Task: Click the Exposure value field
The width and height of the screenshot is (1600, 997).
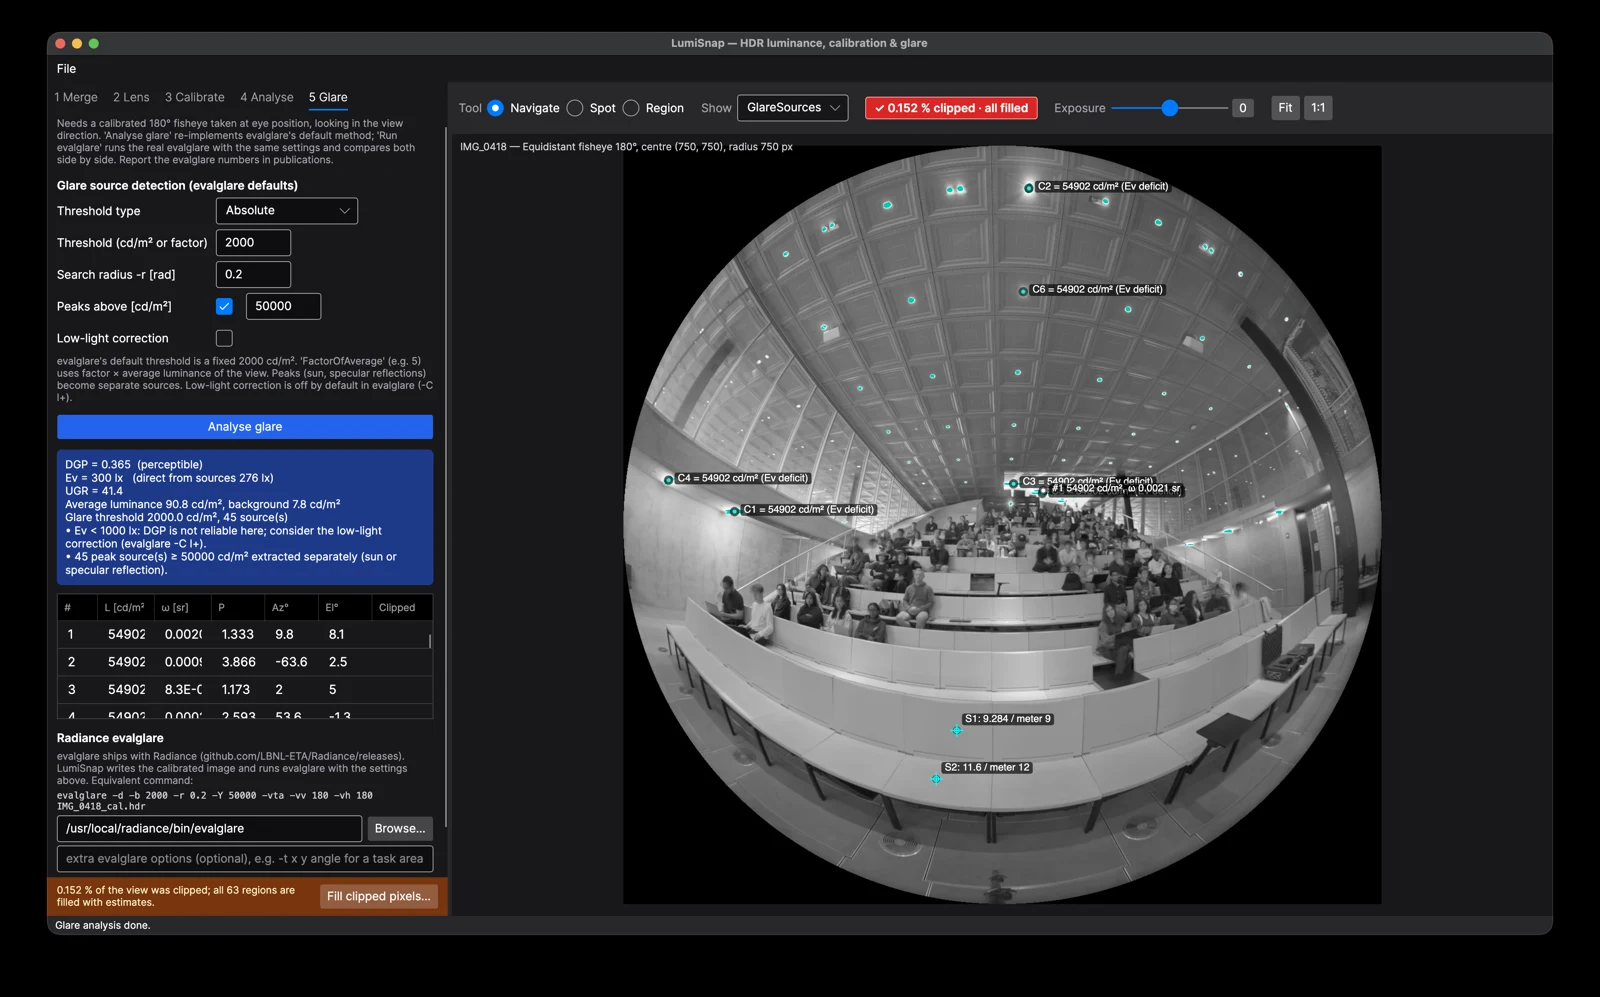Action: (x=1243, y=108)
